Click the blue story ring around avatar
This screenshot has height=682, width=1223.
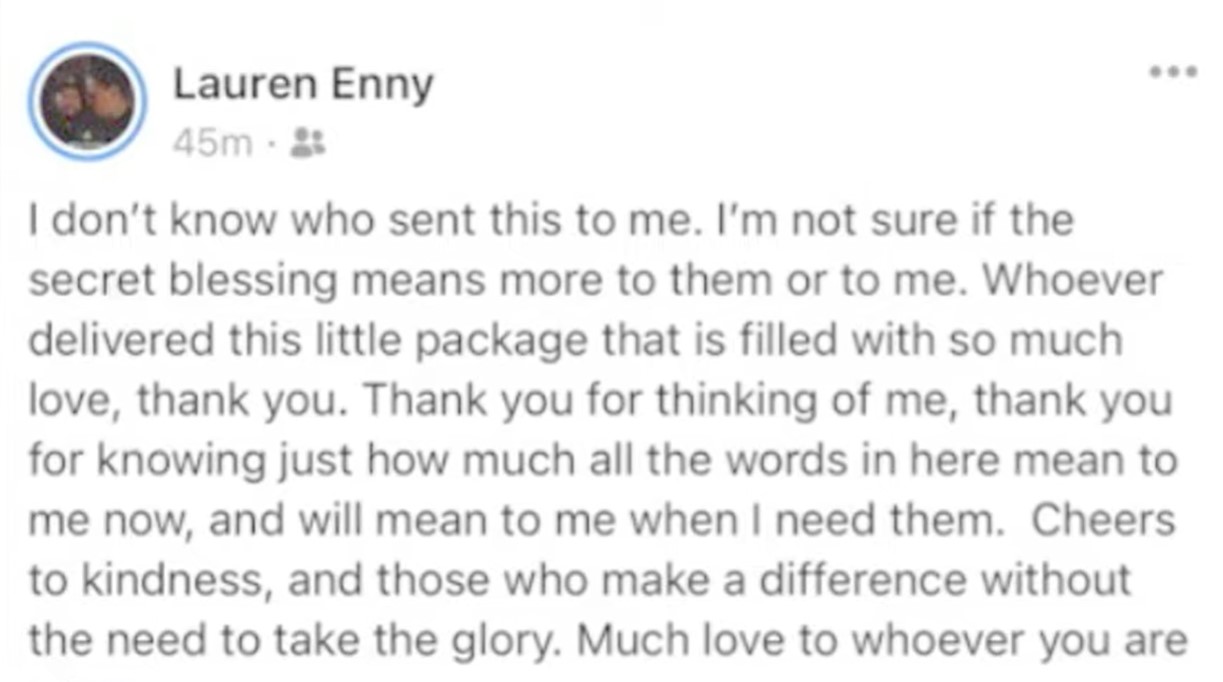(x=90, y=102)
